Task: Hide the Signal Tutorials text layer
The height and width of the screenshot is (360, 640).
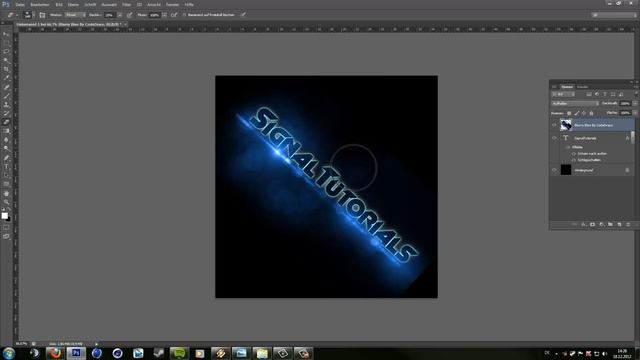Action: 554,138
